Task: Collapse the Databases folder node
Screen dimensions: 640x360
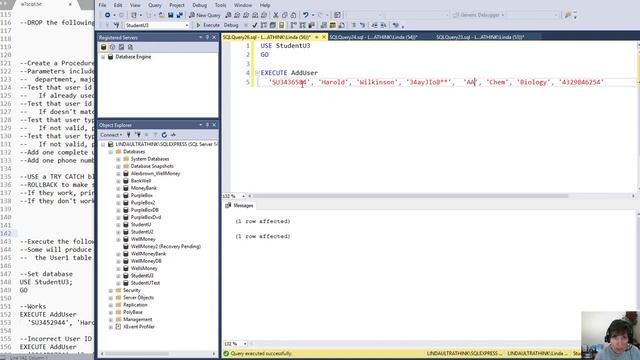Action: (x=111, y=151)
